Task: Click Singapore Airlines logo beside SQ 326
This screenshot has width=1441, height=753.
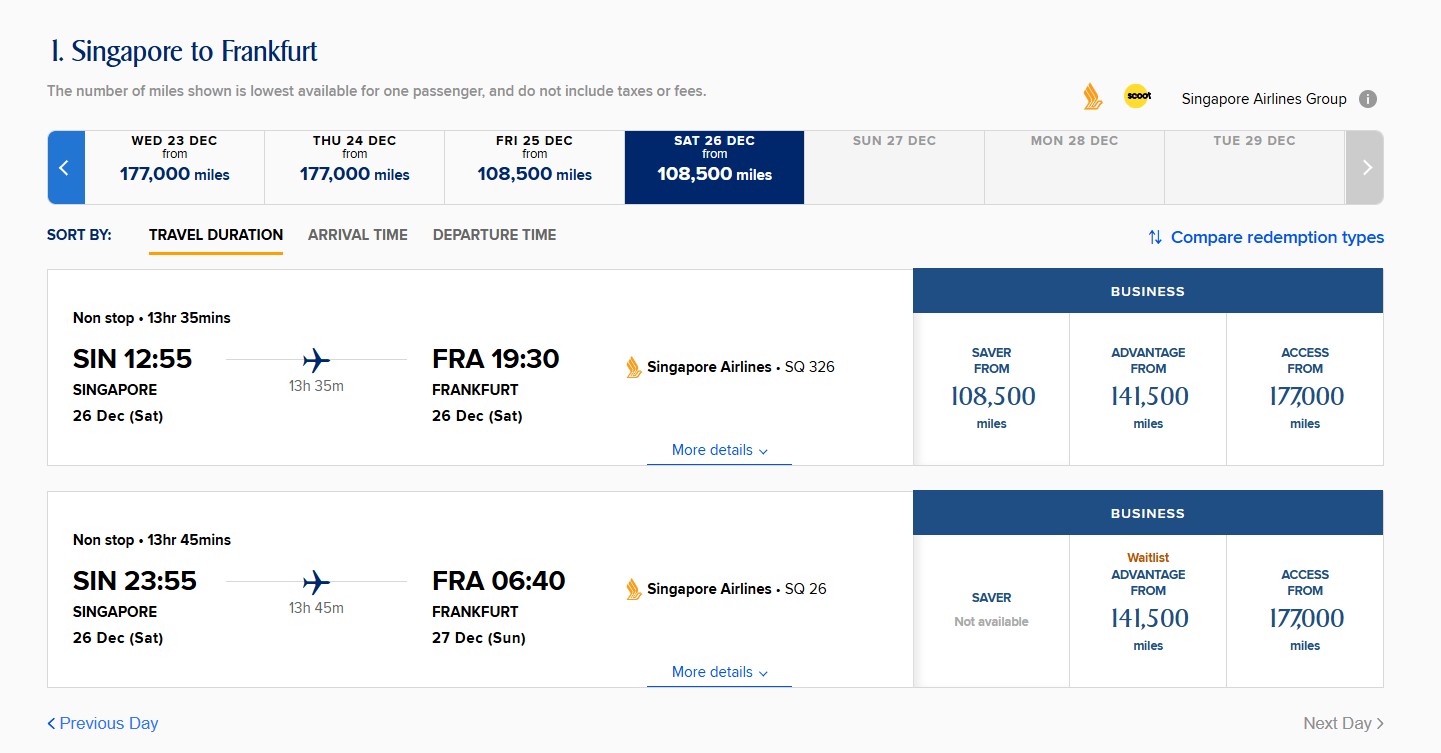Action: point(633,367)
